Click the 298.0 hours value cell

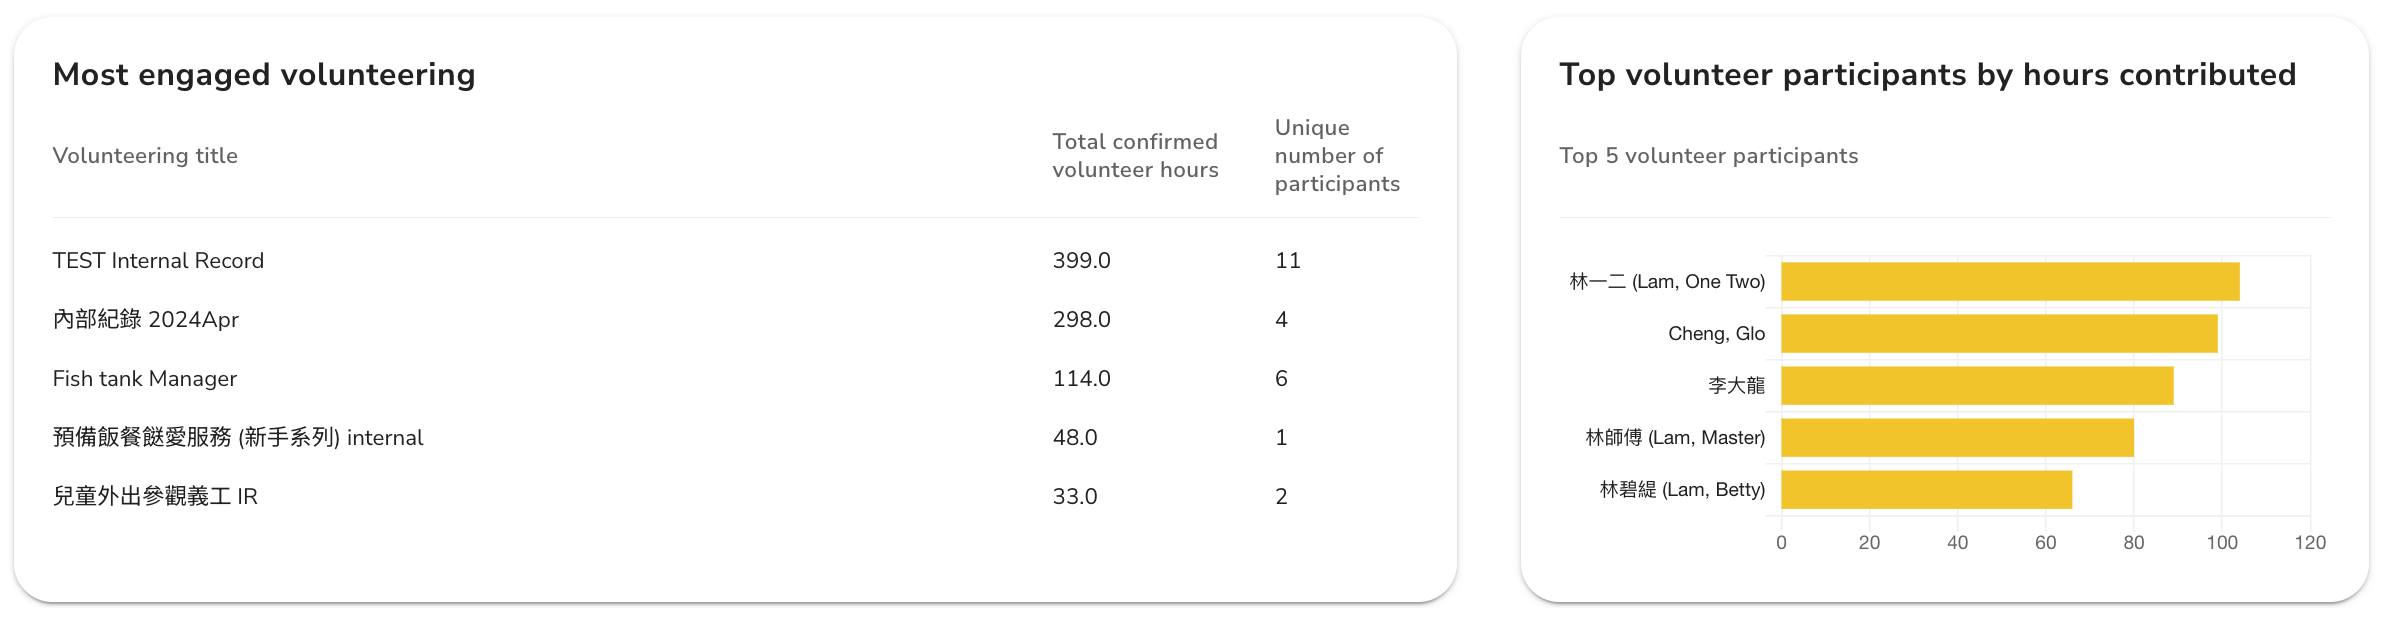tap(1081, 320)
